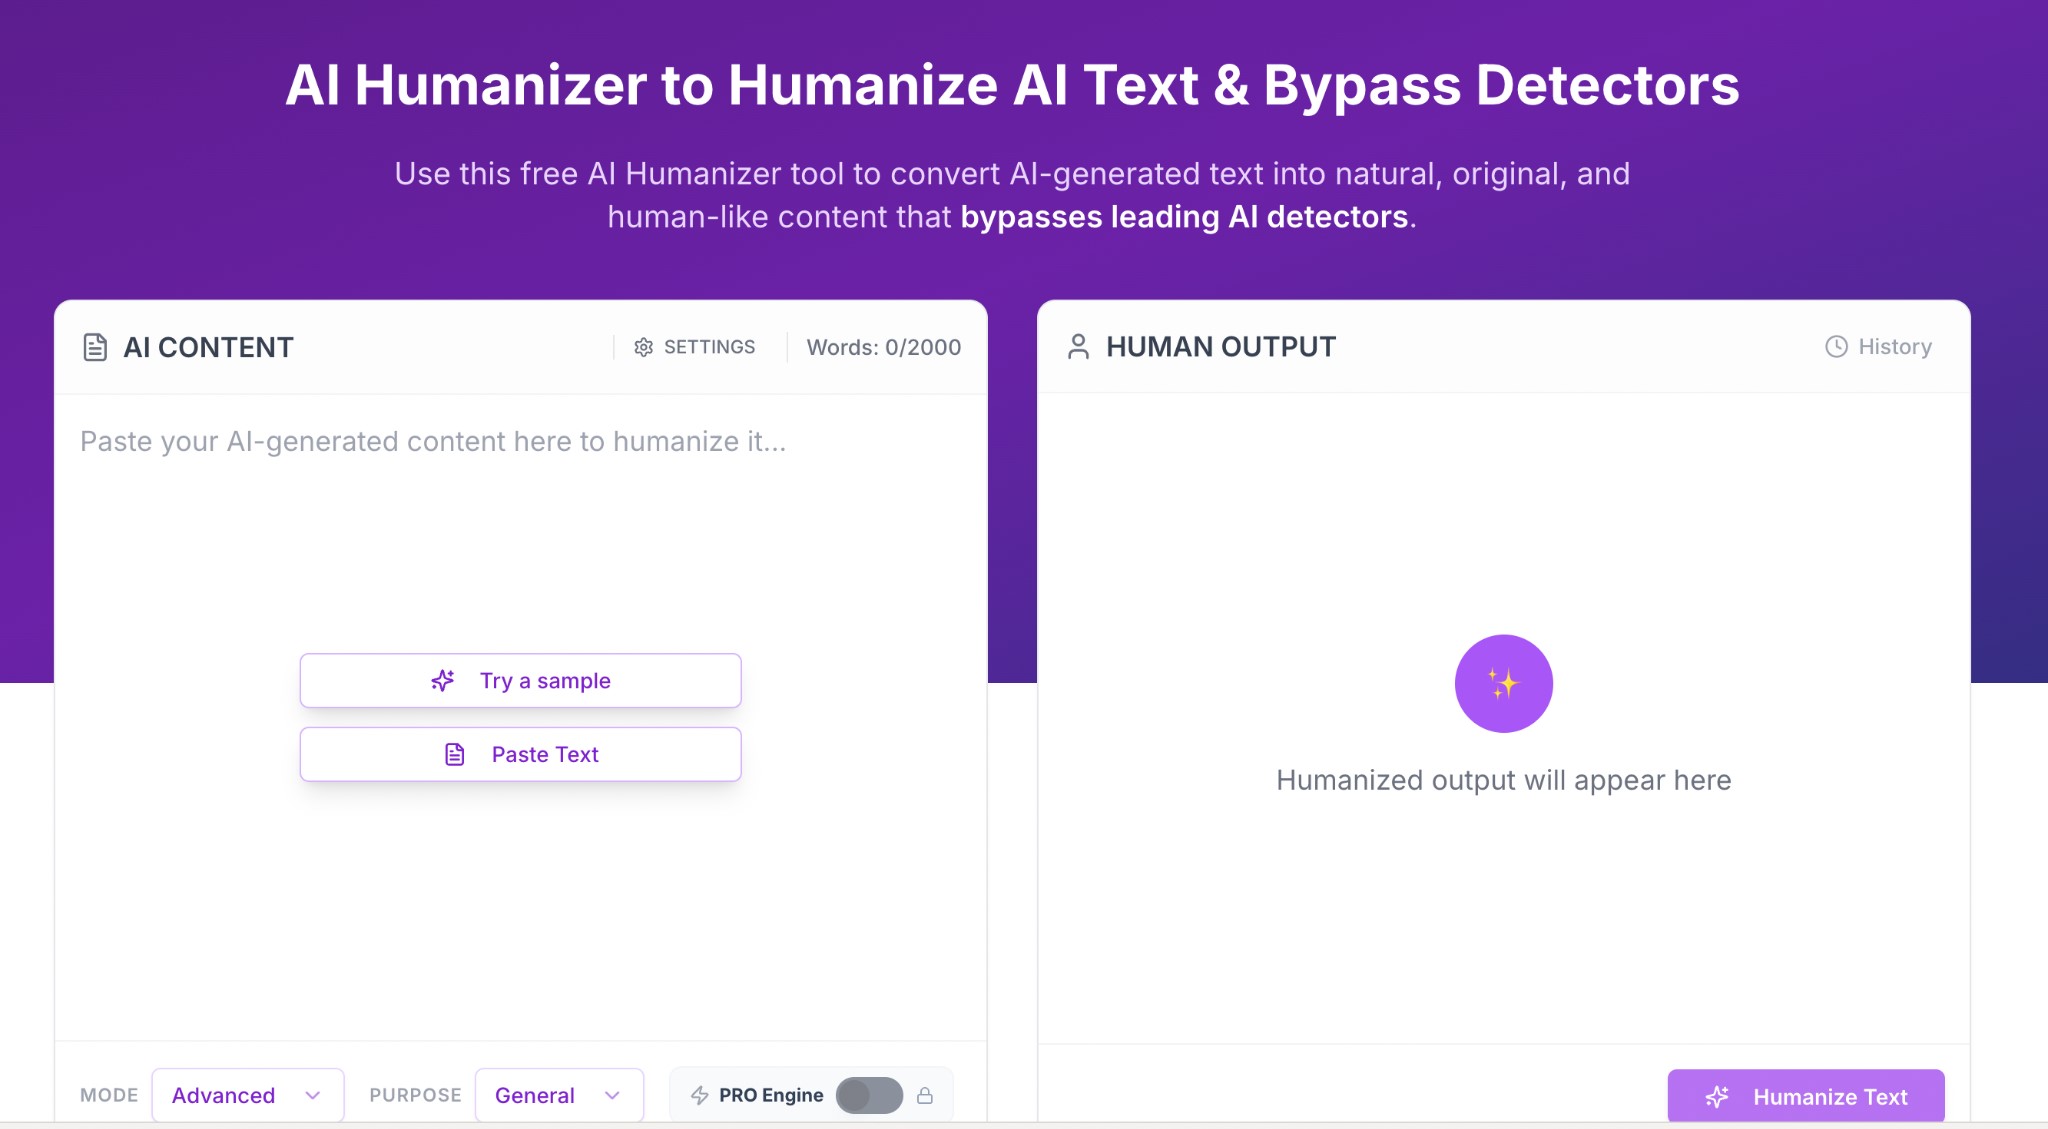Click the AI CONTENT document icon
Viewport: 2048px width, 1129px height.
click(x=94, y=347)
